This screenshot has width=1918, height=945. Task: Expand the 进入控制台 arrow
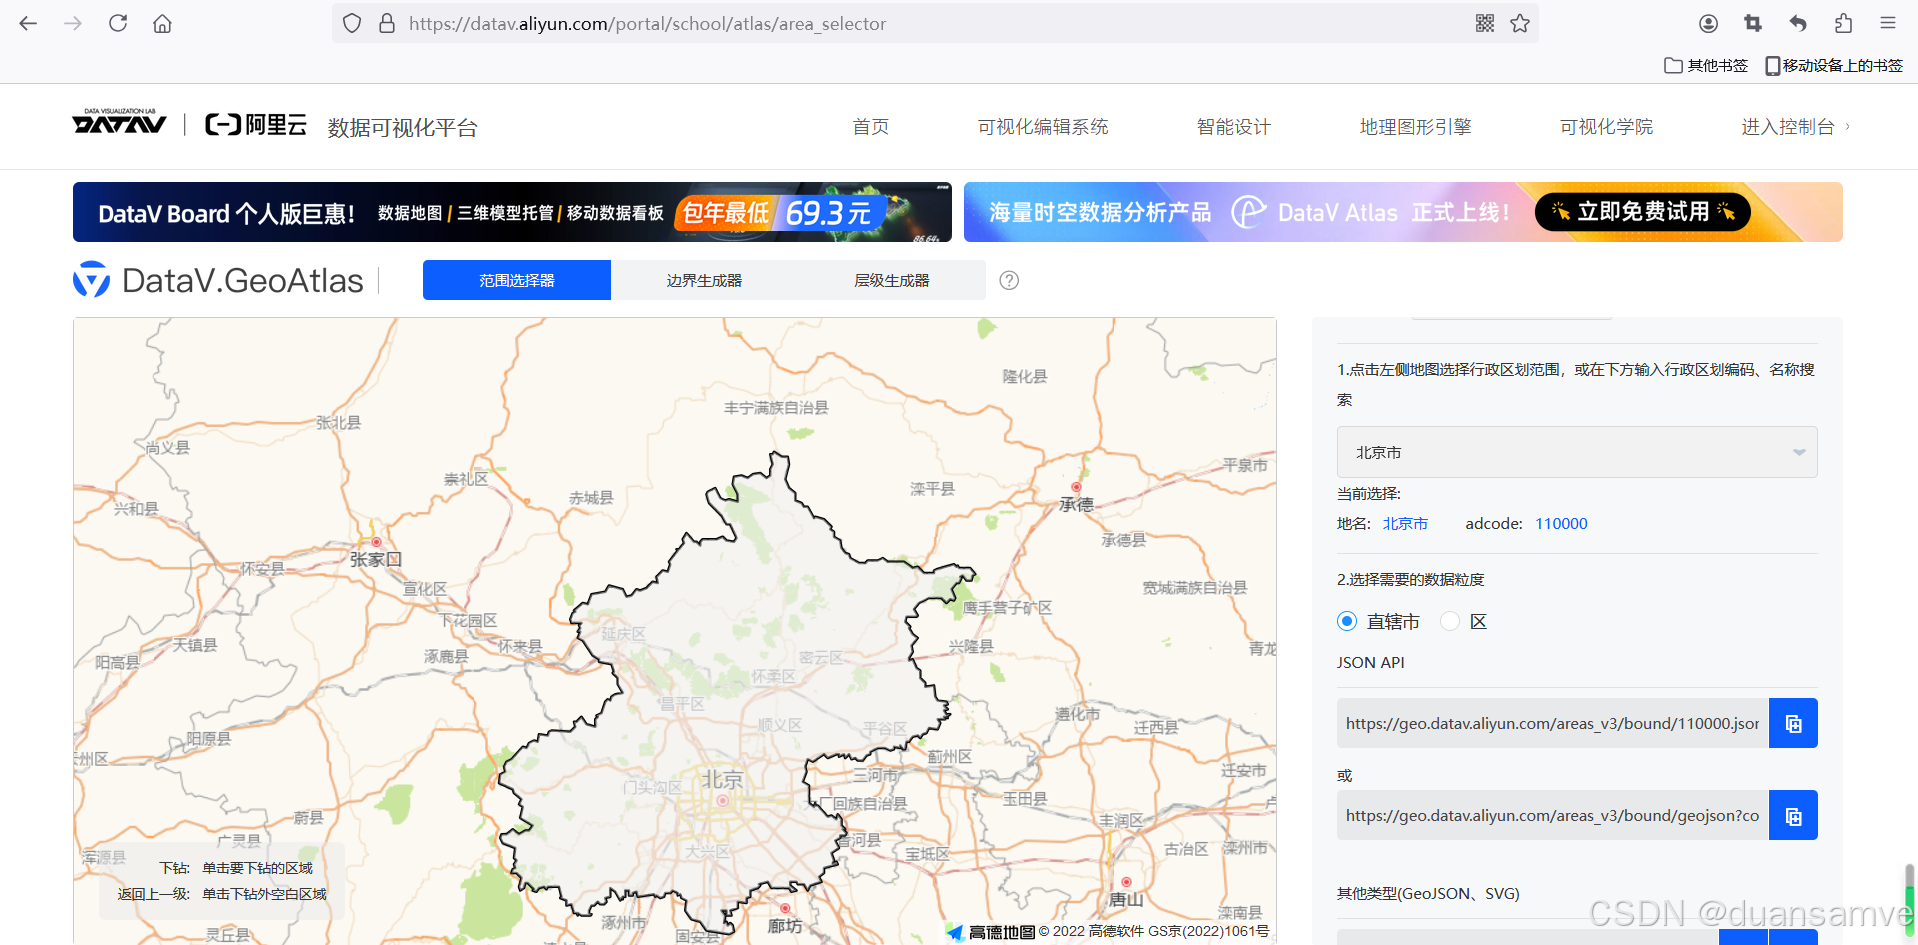1847,127
